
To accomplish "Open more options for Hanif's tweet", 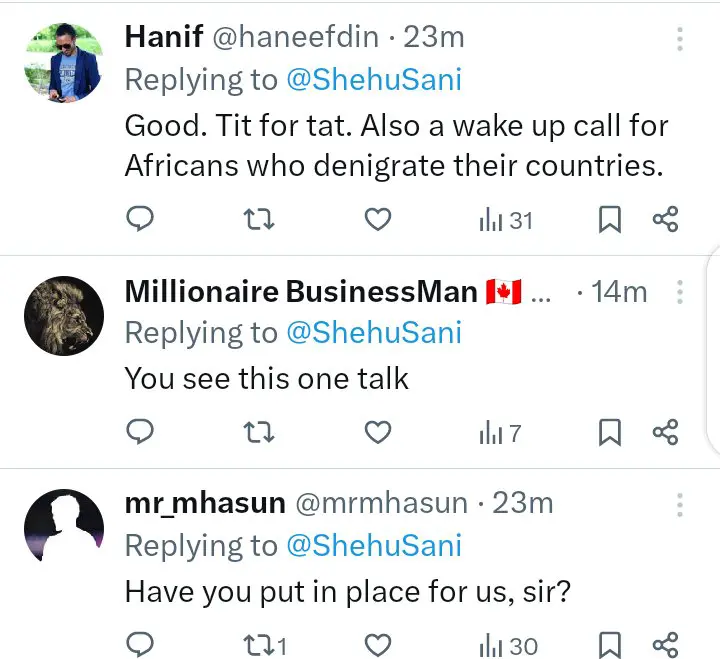I will 680,39.
